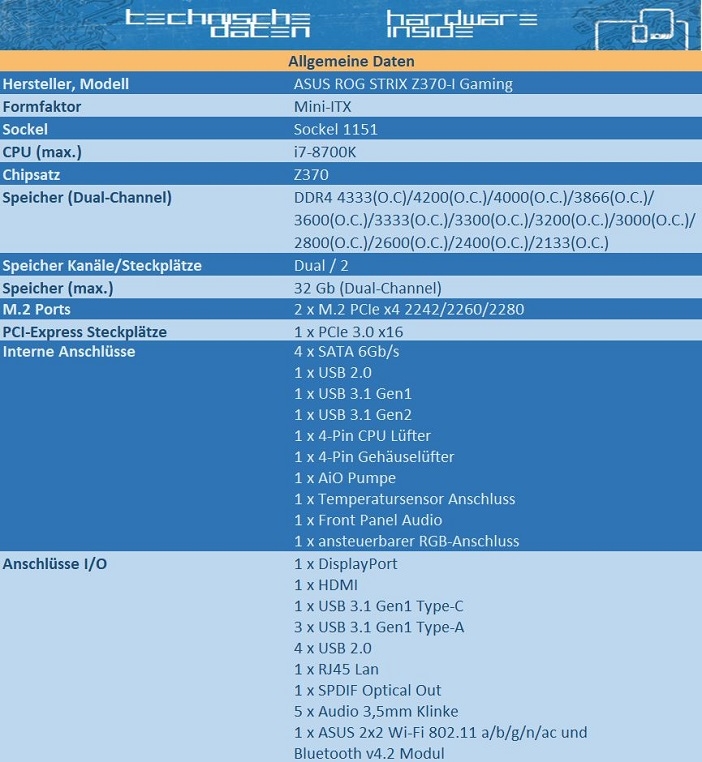Click the '1 x HDMI' entry
The height and width of the screenshot is (762, 702).
(326, 585)
